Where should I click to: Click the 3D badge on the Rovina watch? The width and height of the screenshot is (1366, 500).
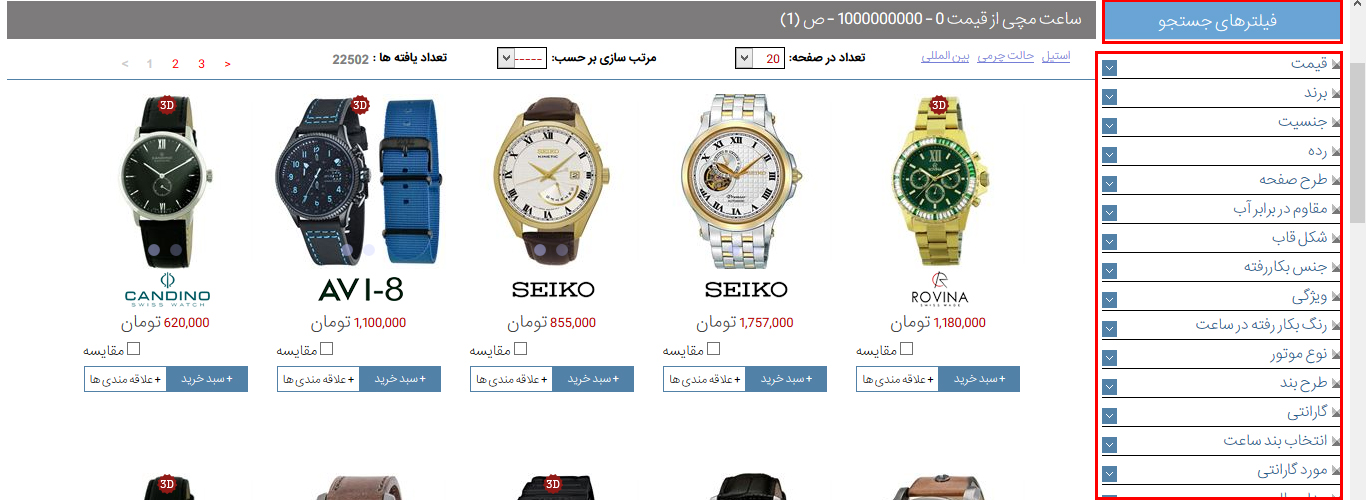click(938, 104)
